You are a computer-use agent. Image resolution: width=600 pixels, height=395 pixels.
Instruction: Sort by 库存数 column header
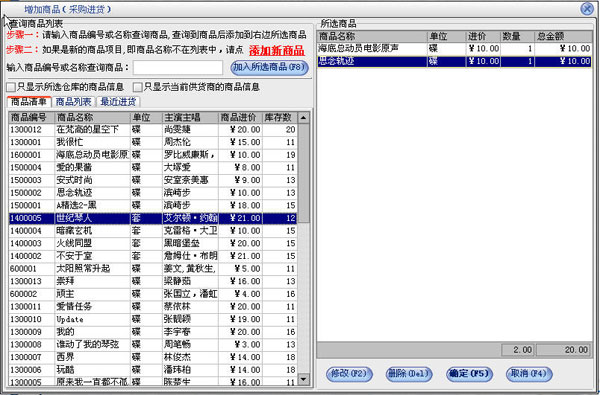280,118
